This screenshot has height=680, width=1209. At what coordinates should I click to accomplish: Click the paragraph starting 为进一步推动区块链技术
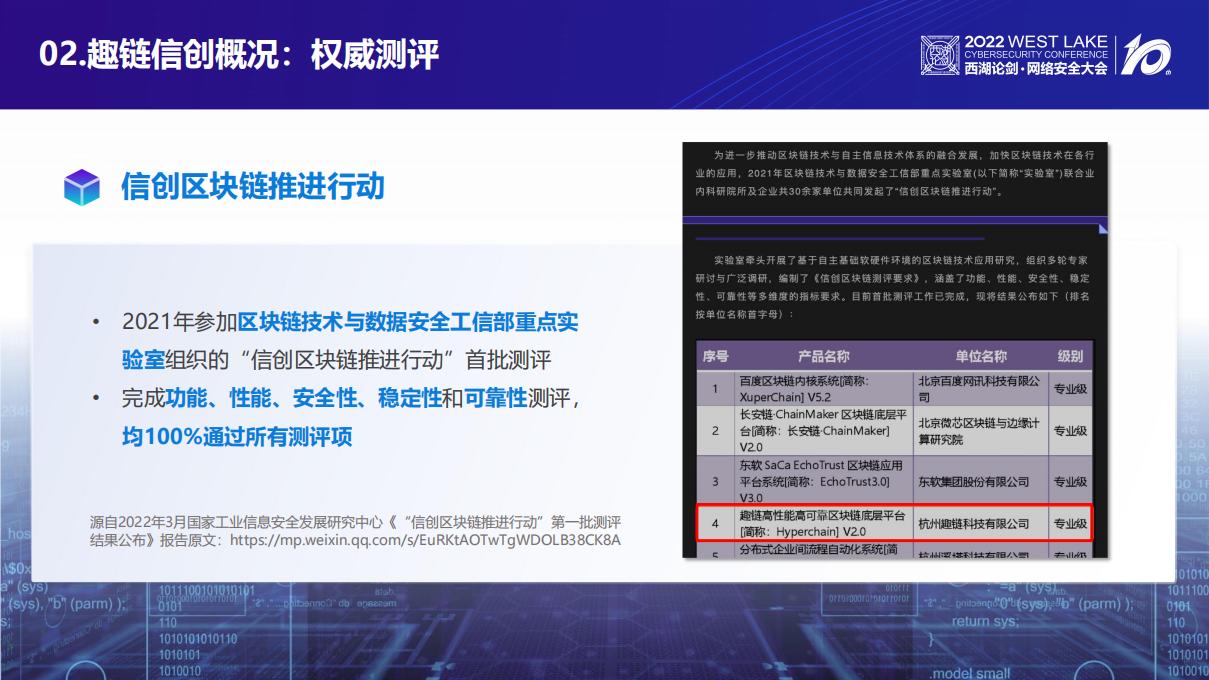(895, 172)
